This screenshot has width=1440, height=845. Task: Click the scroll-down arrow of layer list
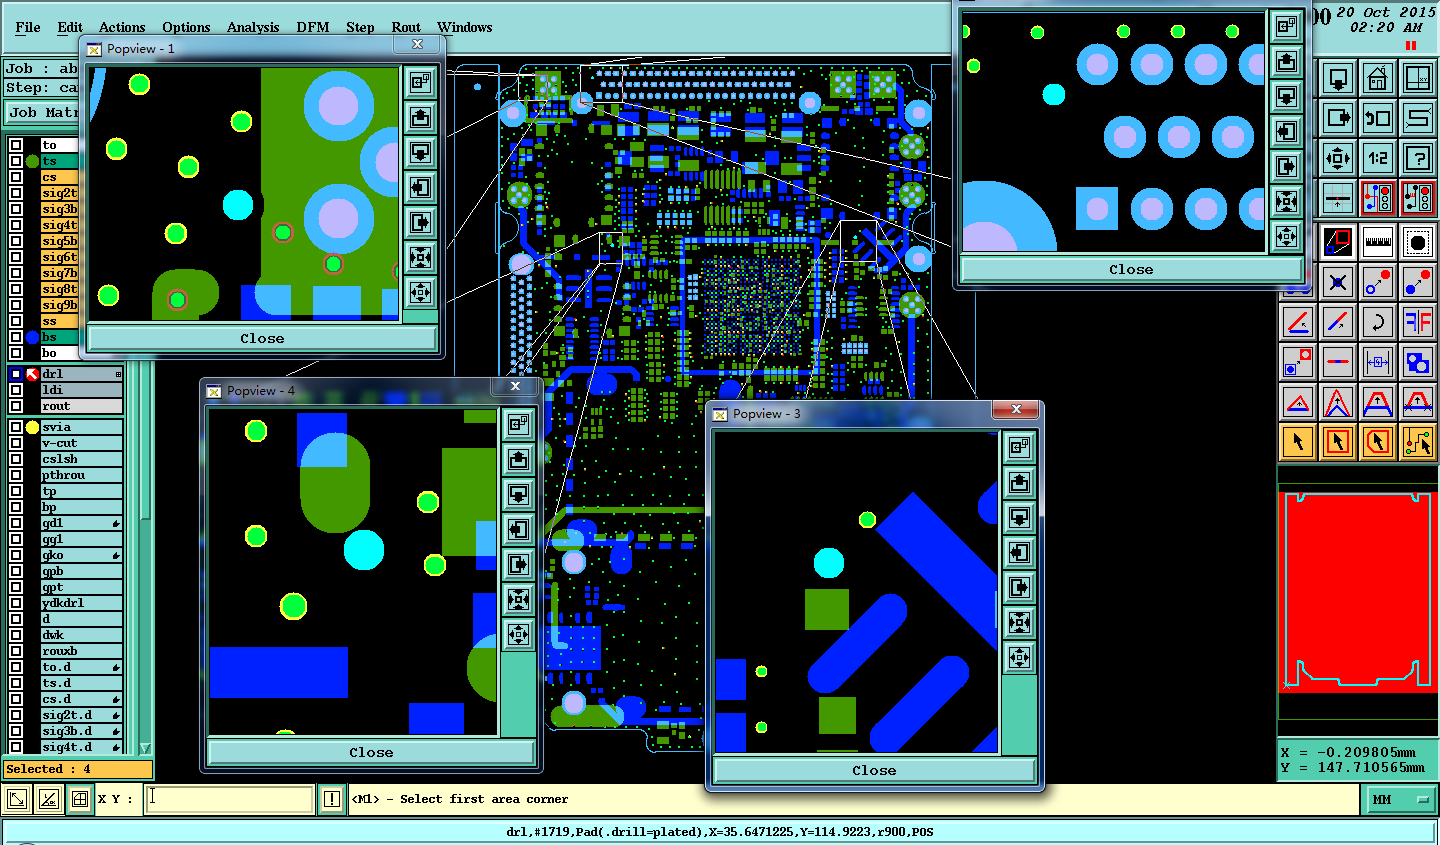point(145,748)
